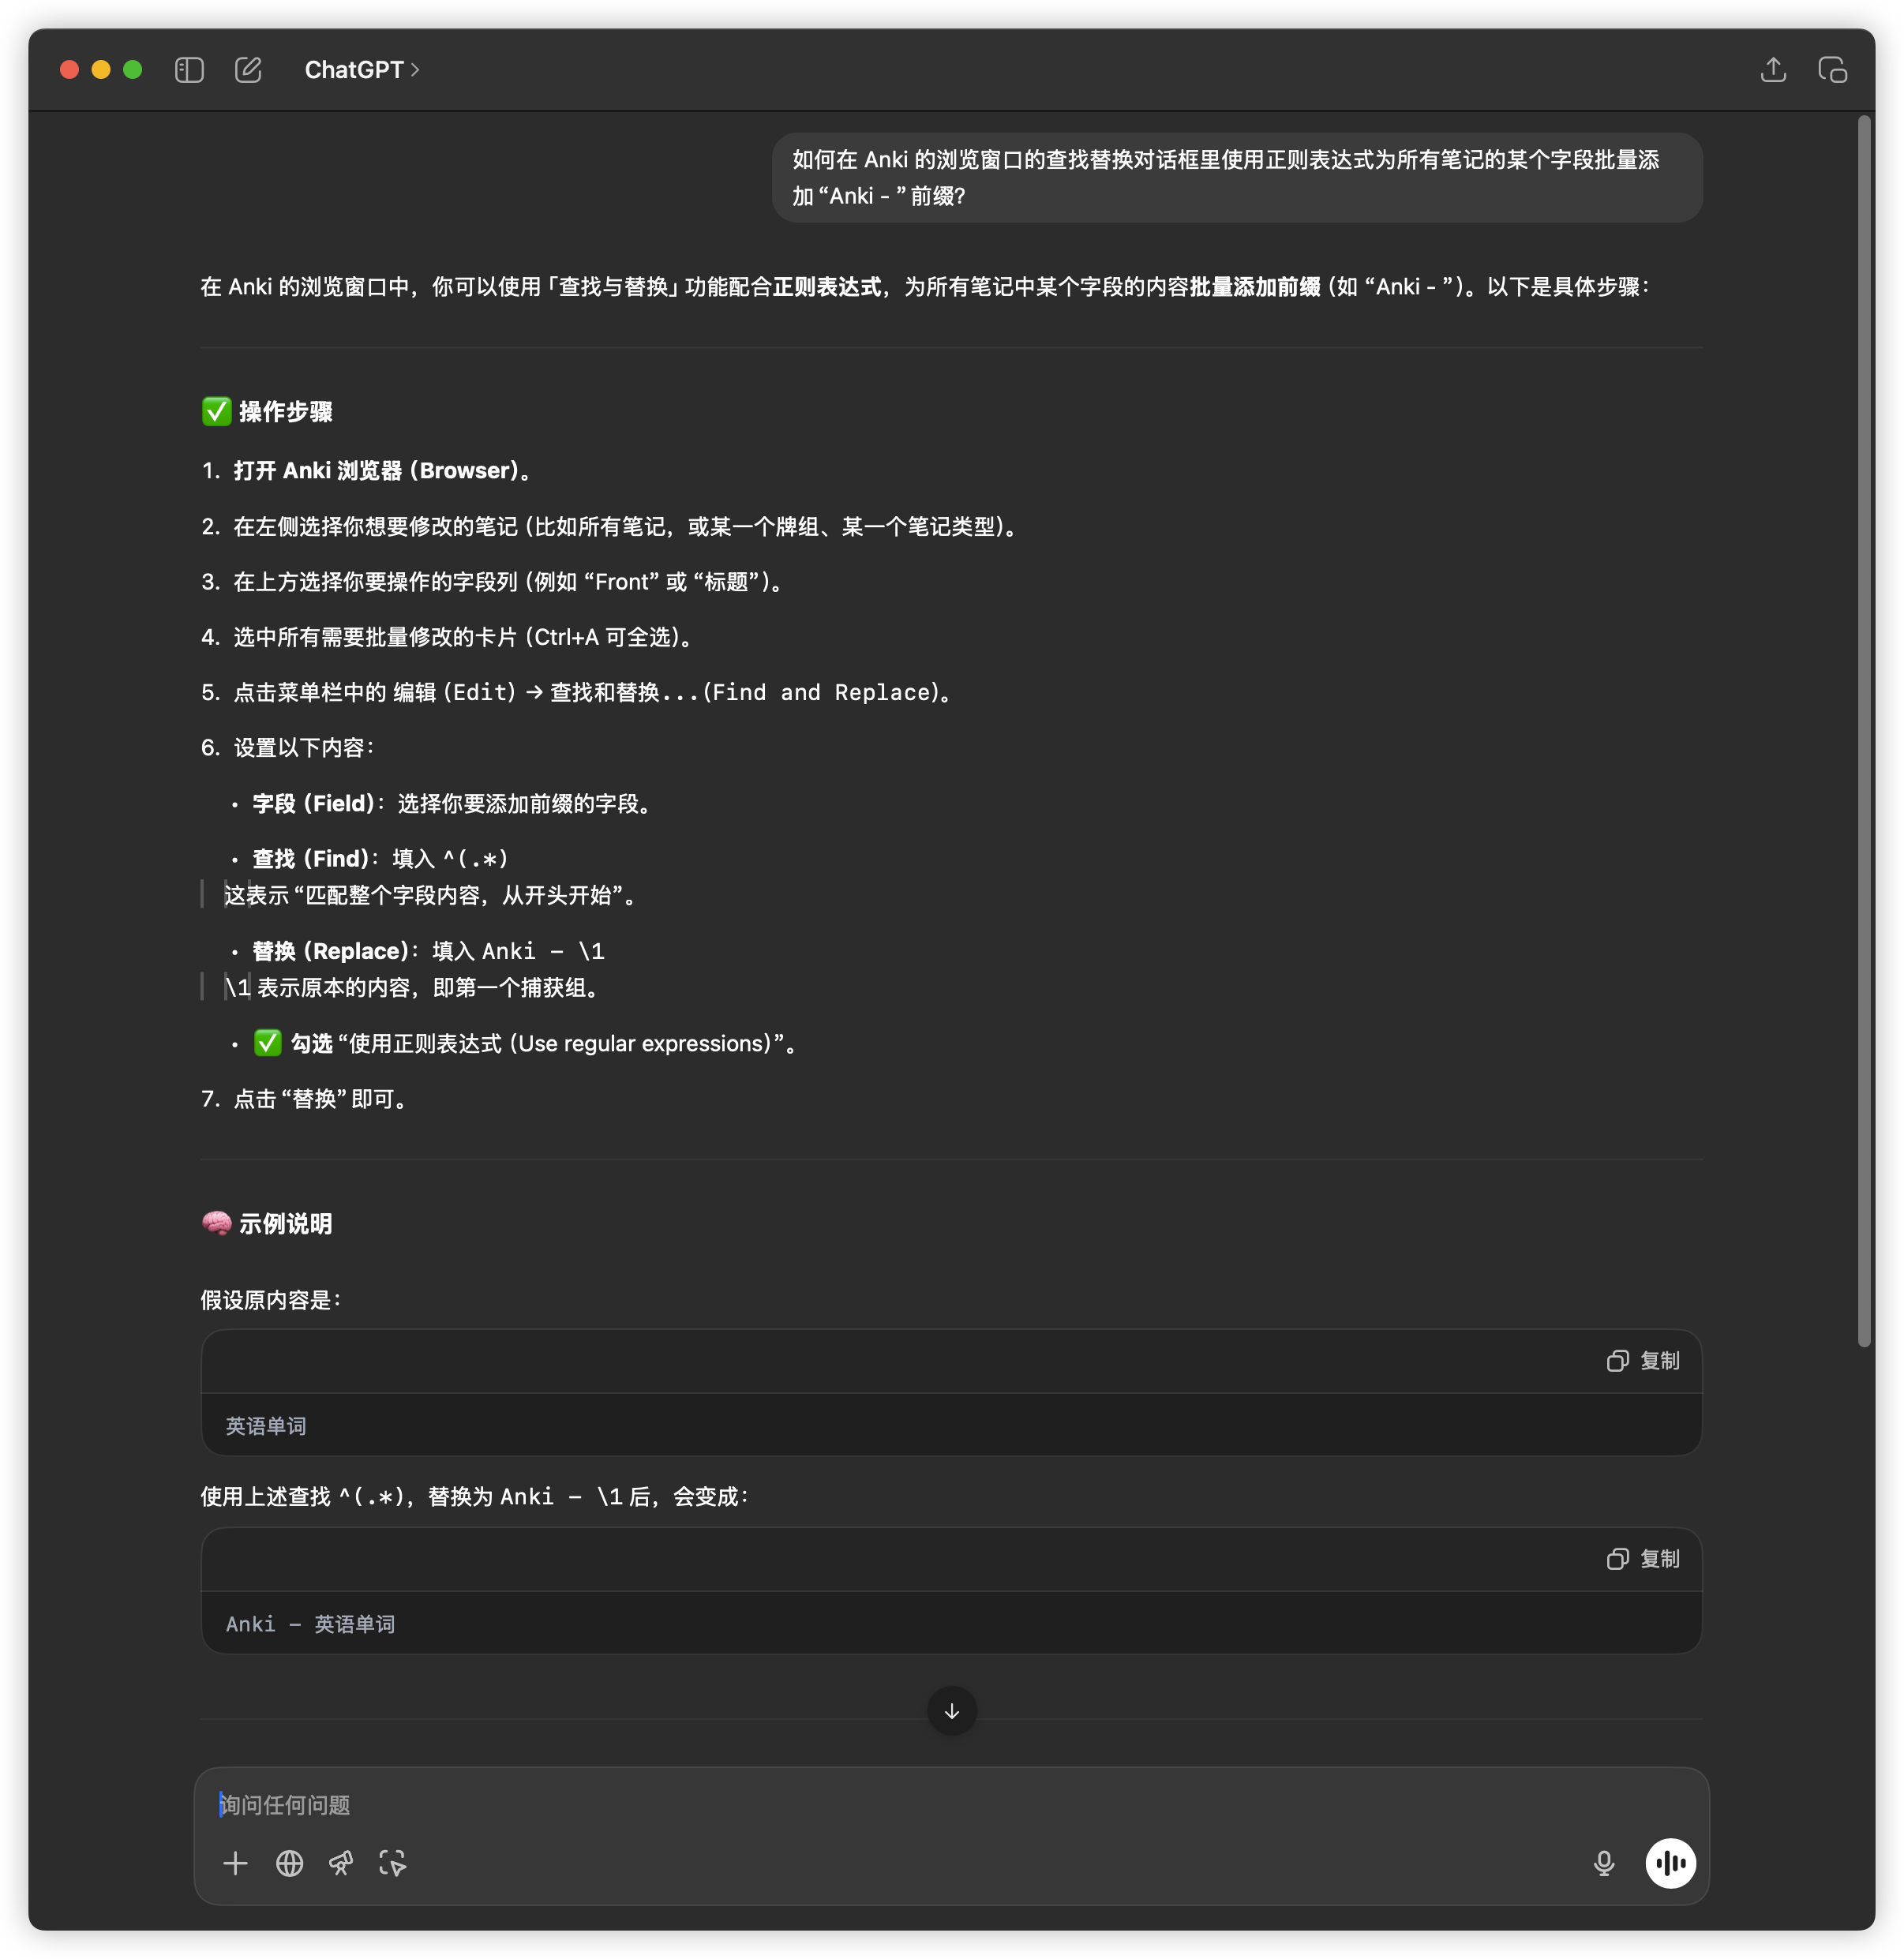
Task: Click the Ctrl+A select-all step
Action: [x=464, y=637]
